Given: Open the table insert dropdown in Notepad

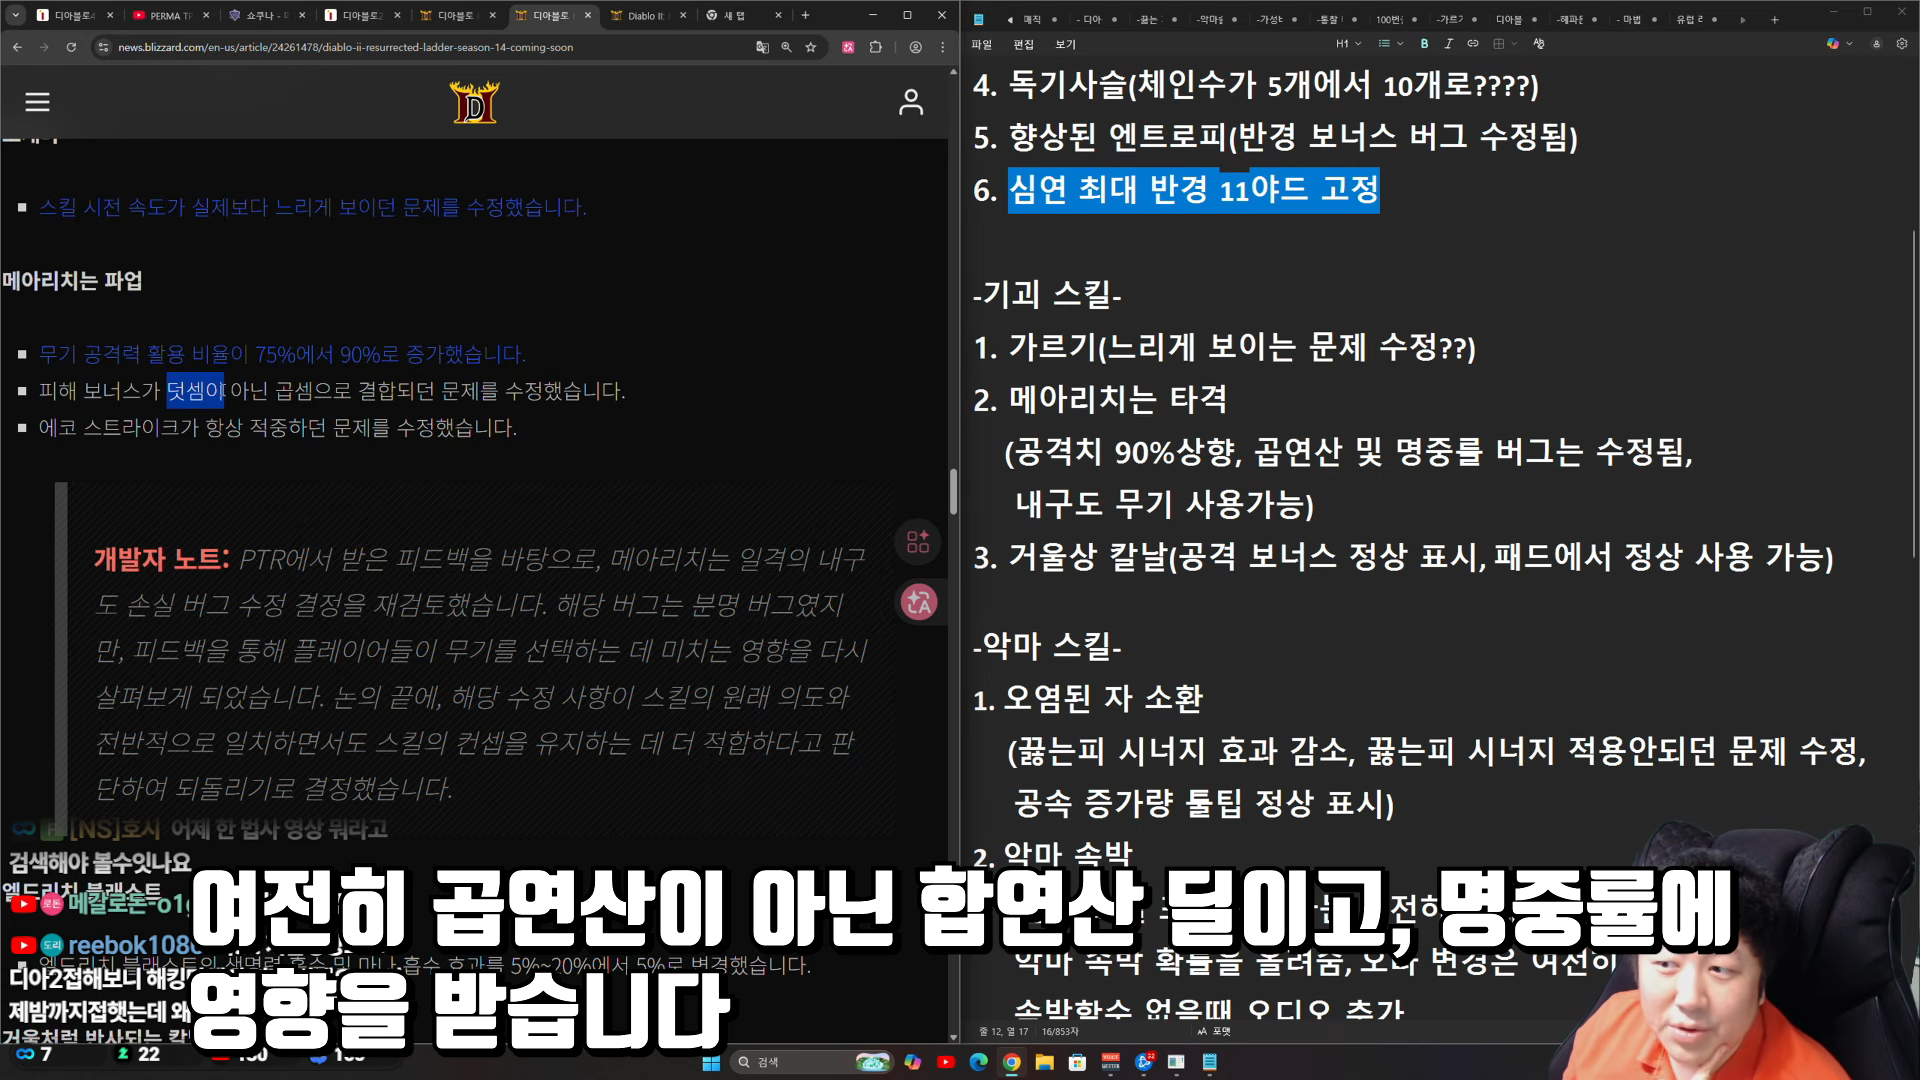Looking at the screenshot, I should tap(1505, 44).
